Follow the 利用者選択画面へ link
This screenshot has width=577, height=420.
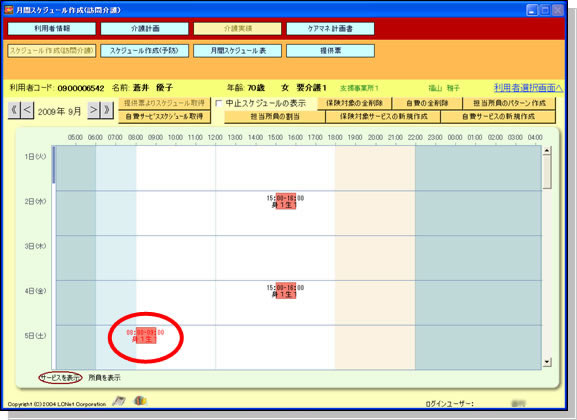[528, 88]
